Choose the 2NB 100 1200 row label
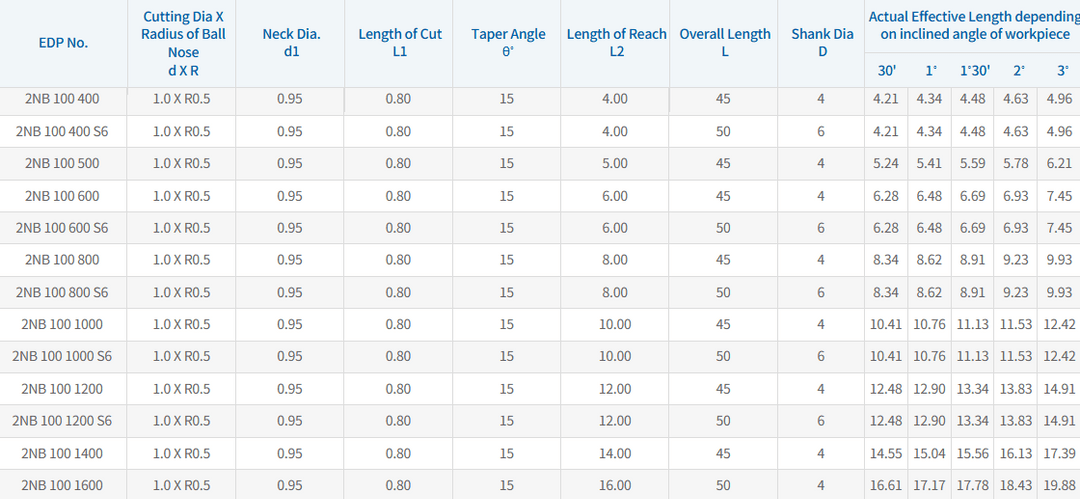Viewport: 1080px width, 499px height. click(62, 389)
